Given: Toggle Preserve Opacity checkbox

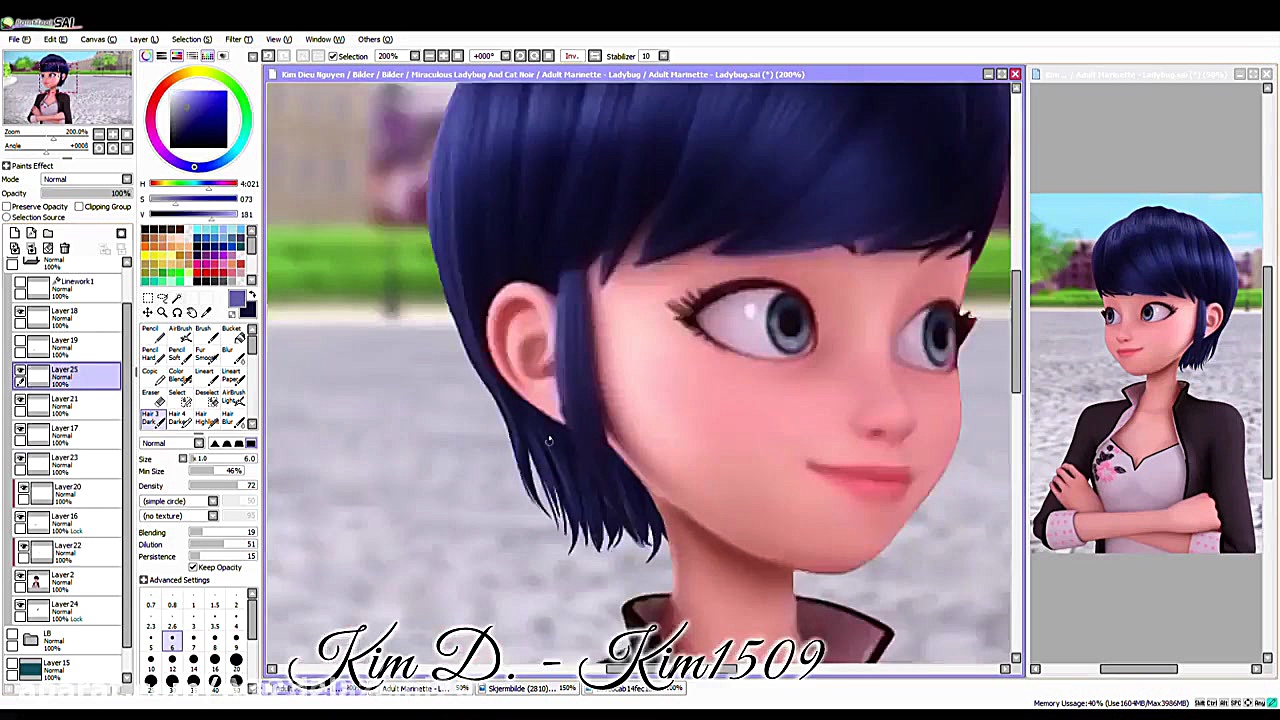Looking at the screenshot, I should [7, 207].
